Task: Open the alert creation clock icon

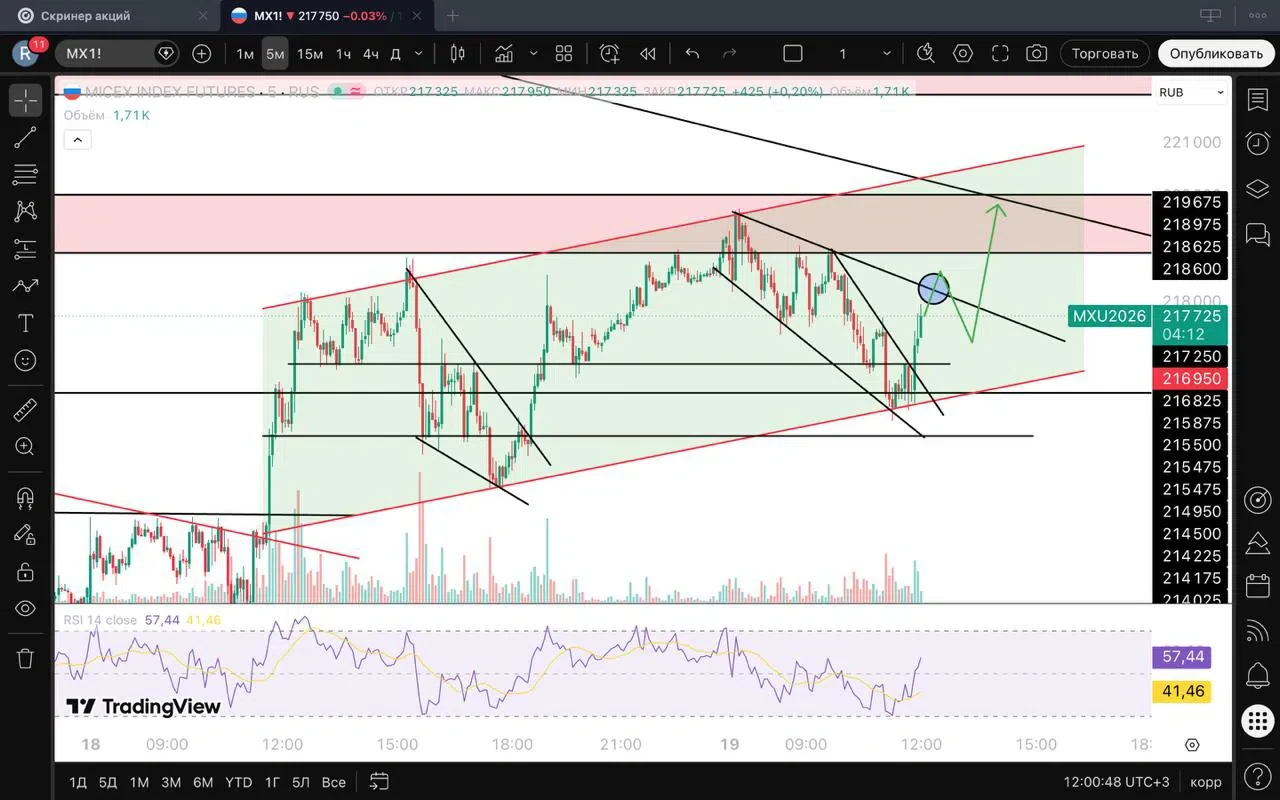Action: 609,53
